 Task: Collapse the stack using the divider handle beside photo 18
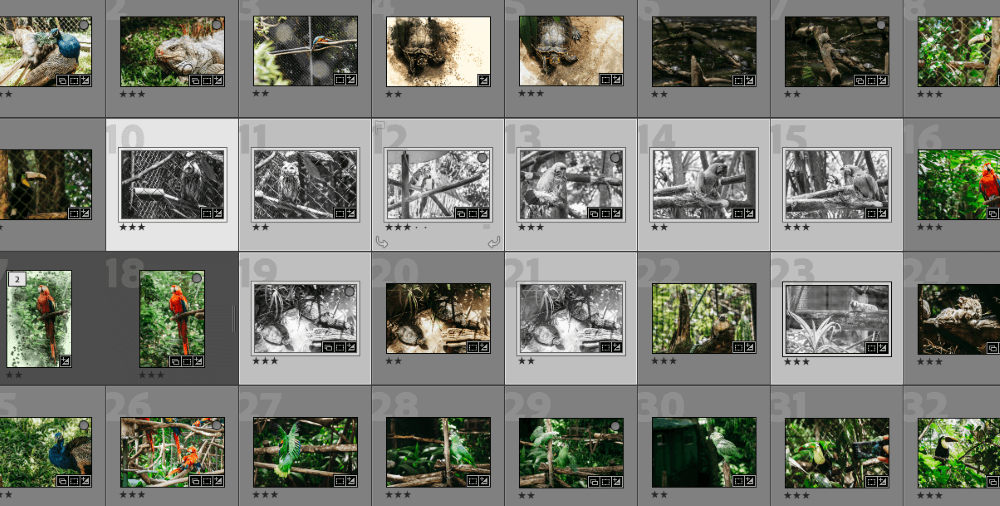point(233,318)
